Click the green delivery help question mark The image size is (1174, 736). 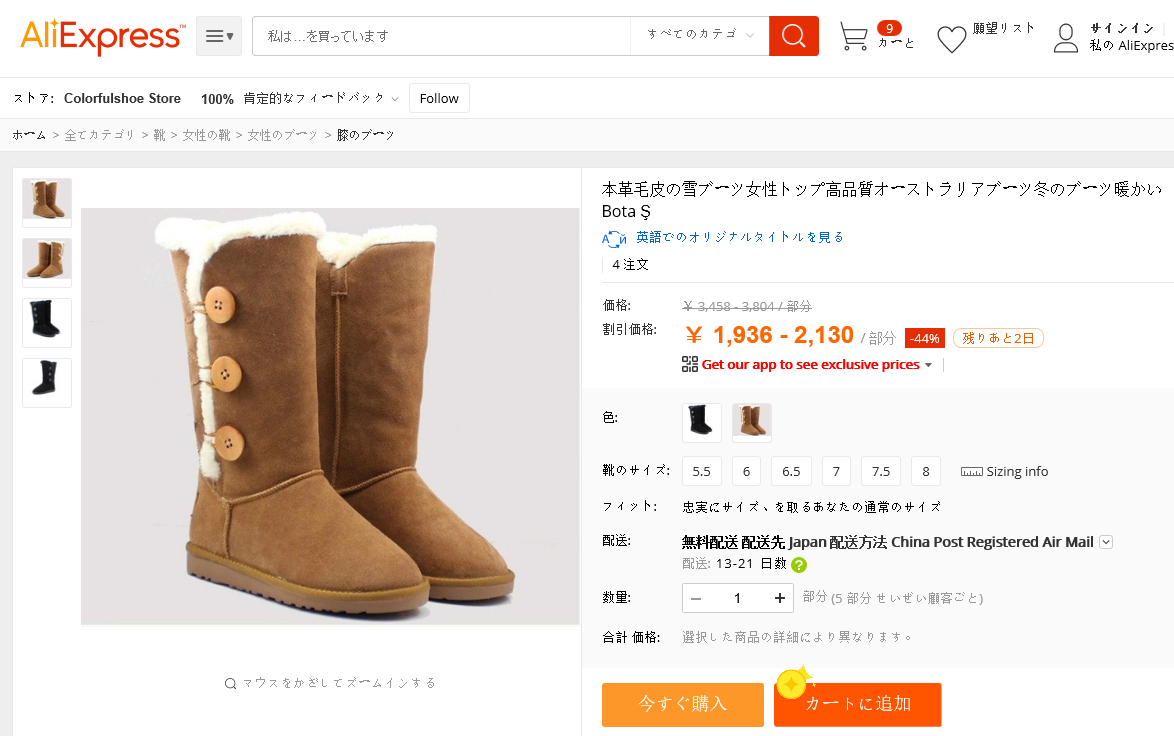click(799, 565)
